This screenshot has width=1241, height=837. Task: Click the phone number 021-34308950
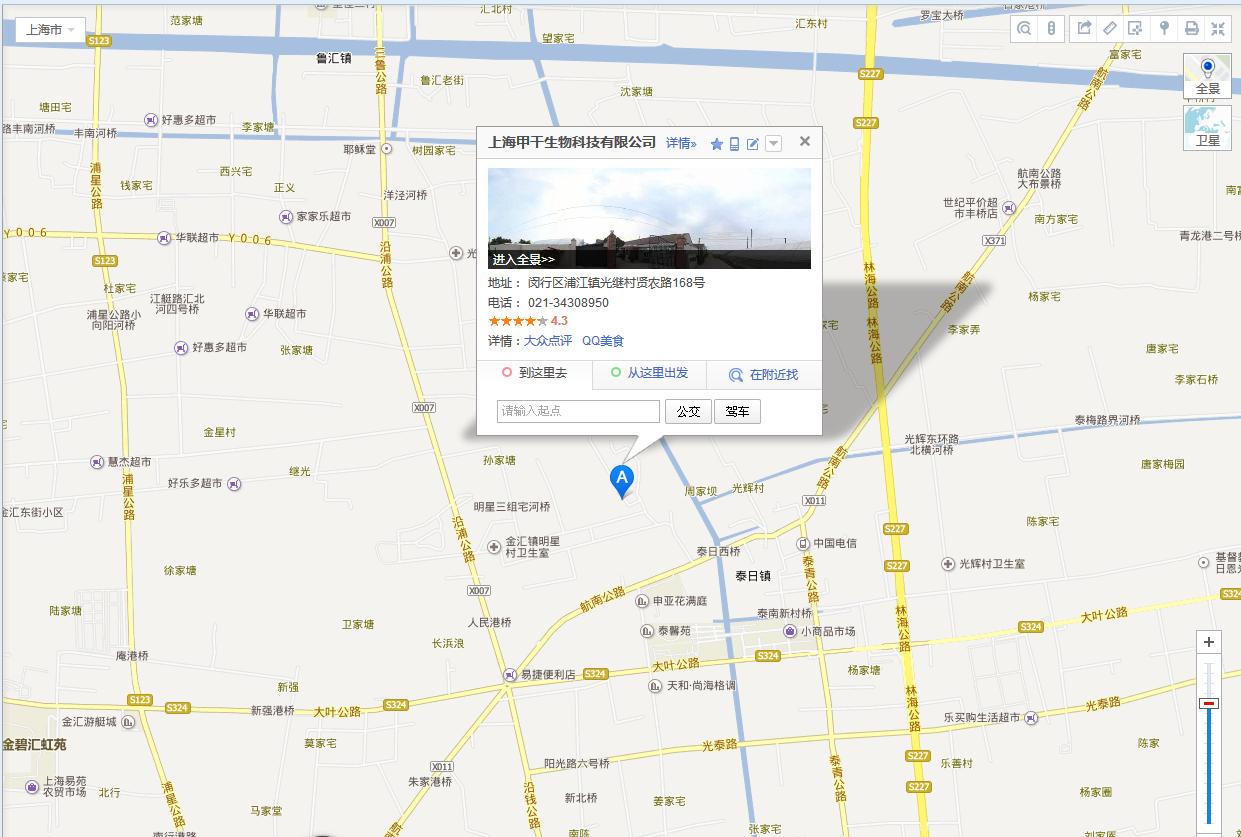pyautogui.click(x=568, y=302)
